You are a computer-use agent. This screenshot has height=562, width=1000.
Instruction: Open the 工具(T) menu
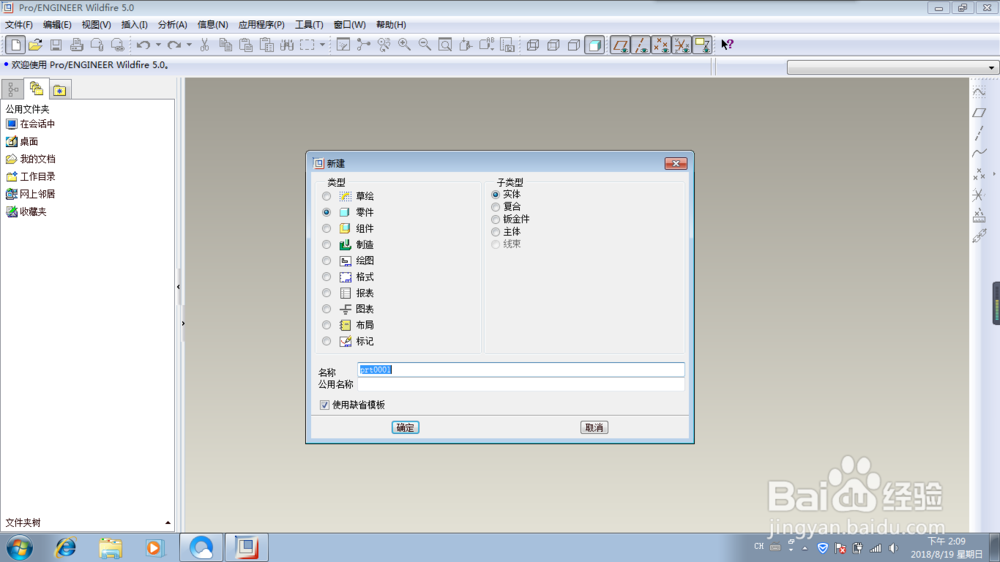pyautogui.click(x=309, y=25)
